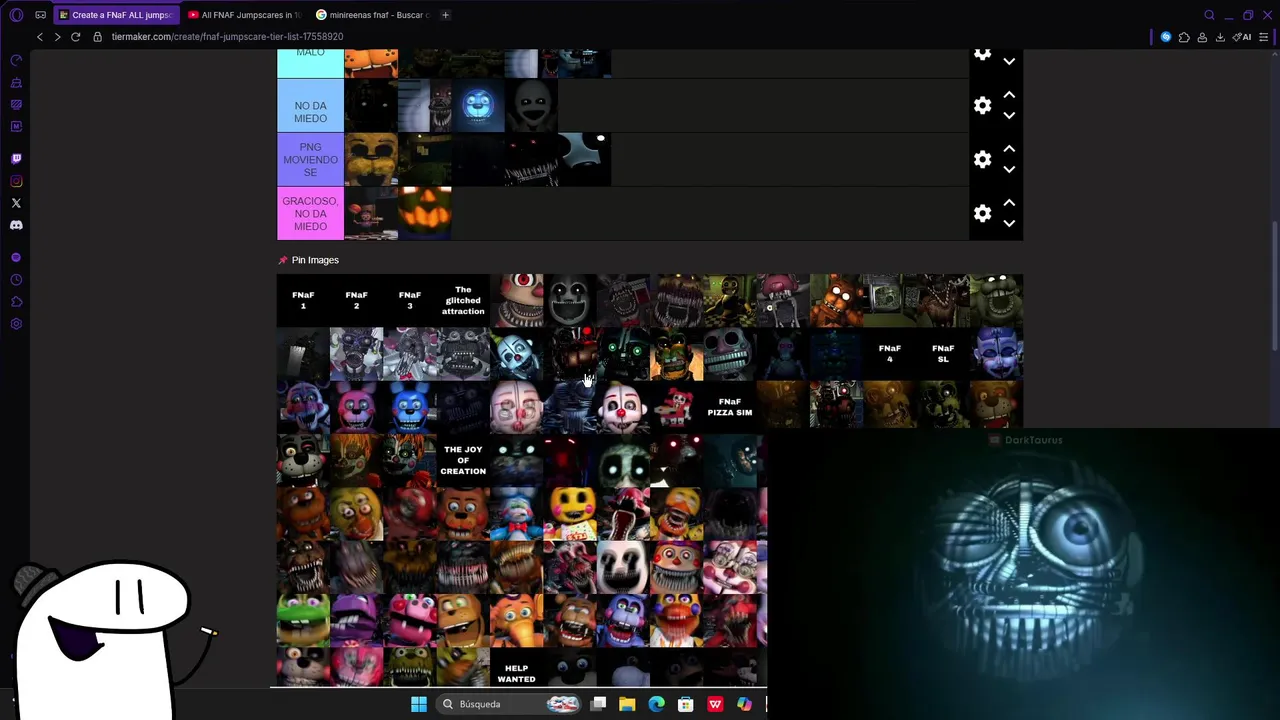Open the Windows Start menu

click(x=419, y=704)
